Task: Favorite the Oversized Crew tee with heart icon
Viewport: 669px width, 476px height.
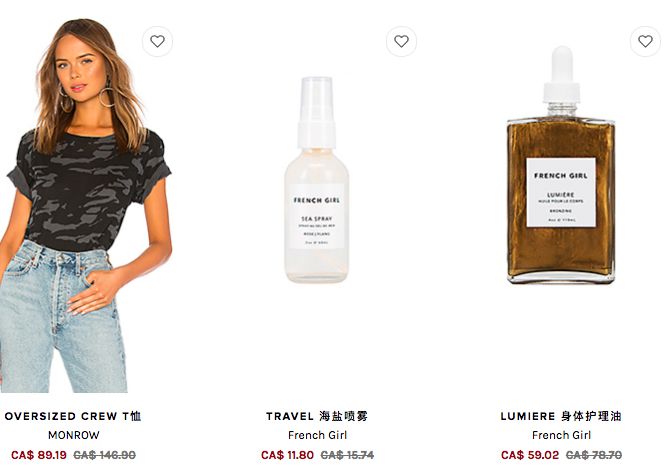Action: click(x=157, y=41)
